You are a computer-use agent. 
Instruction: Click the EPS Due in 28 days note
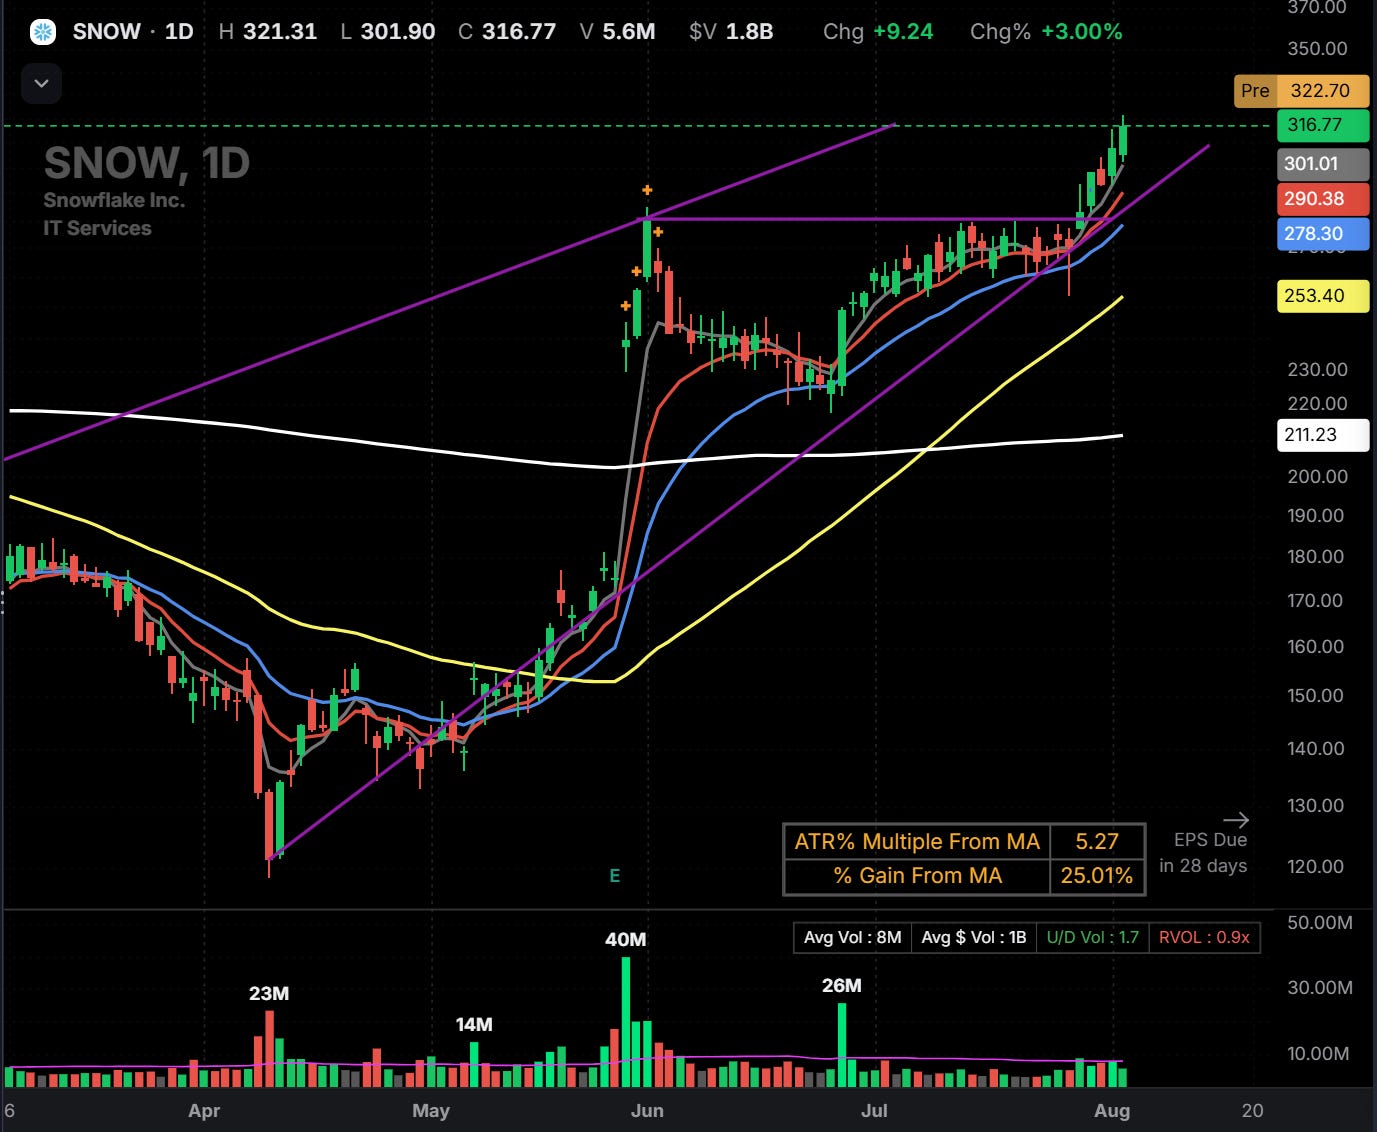click(x=1204, y=853)
